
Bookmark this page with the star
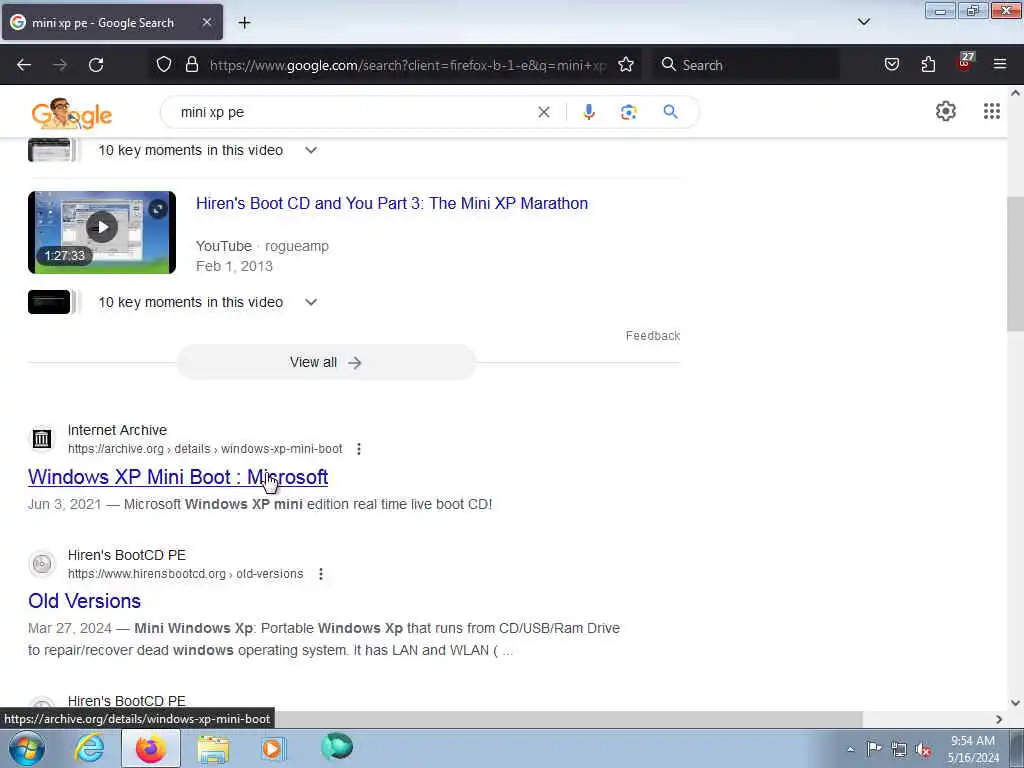(626, 64)
